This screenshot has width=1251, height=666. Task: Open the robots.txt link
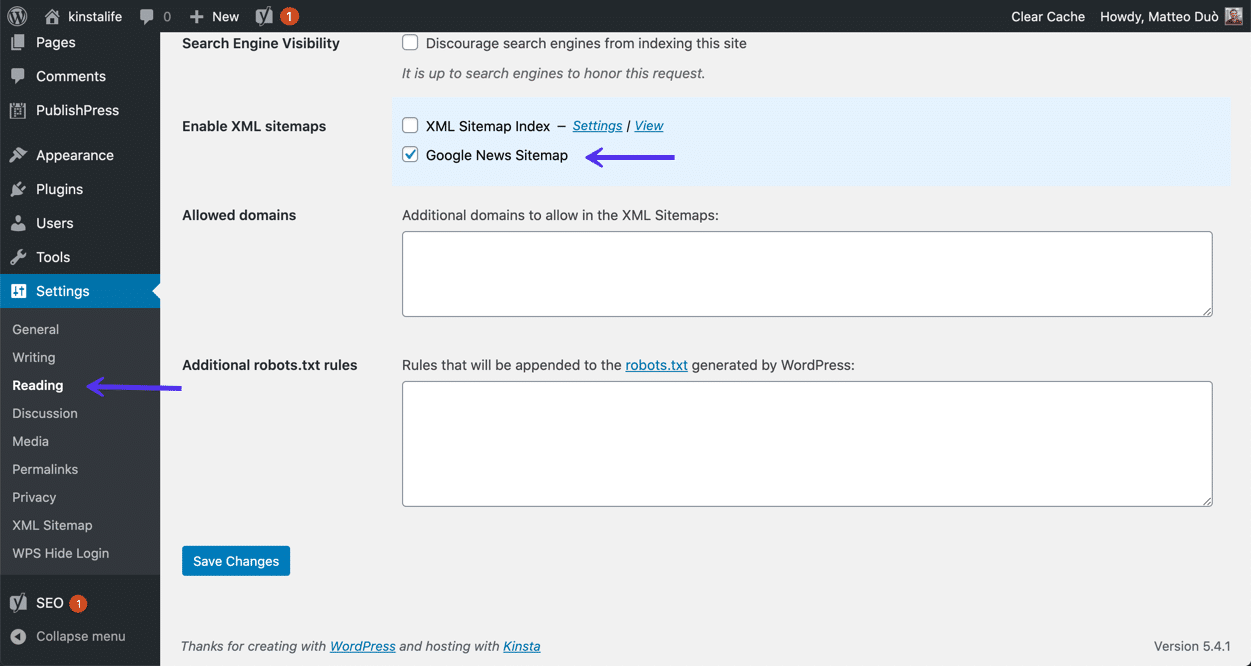point(656,365)
